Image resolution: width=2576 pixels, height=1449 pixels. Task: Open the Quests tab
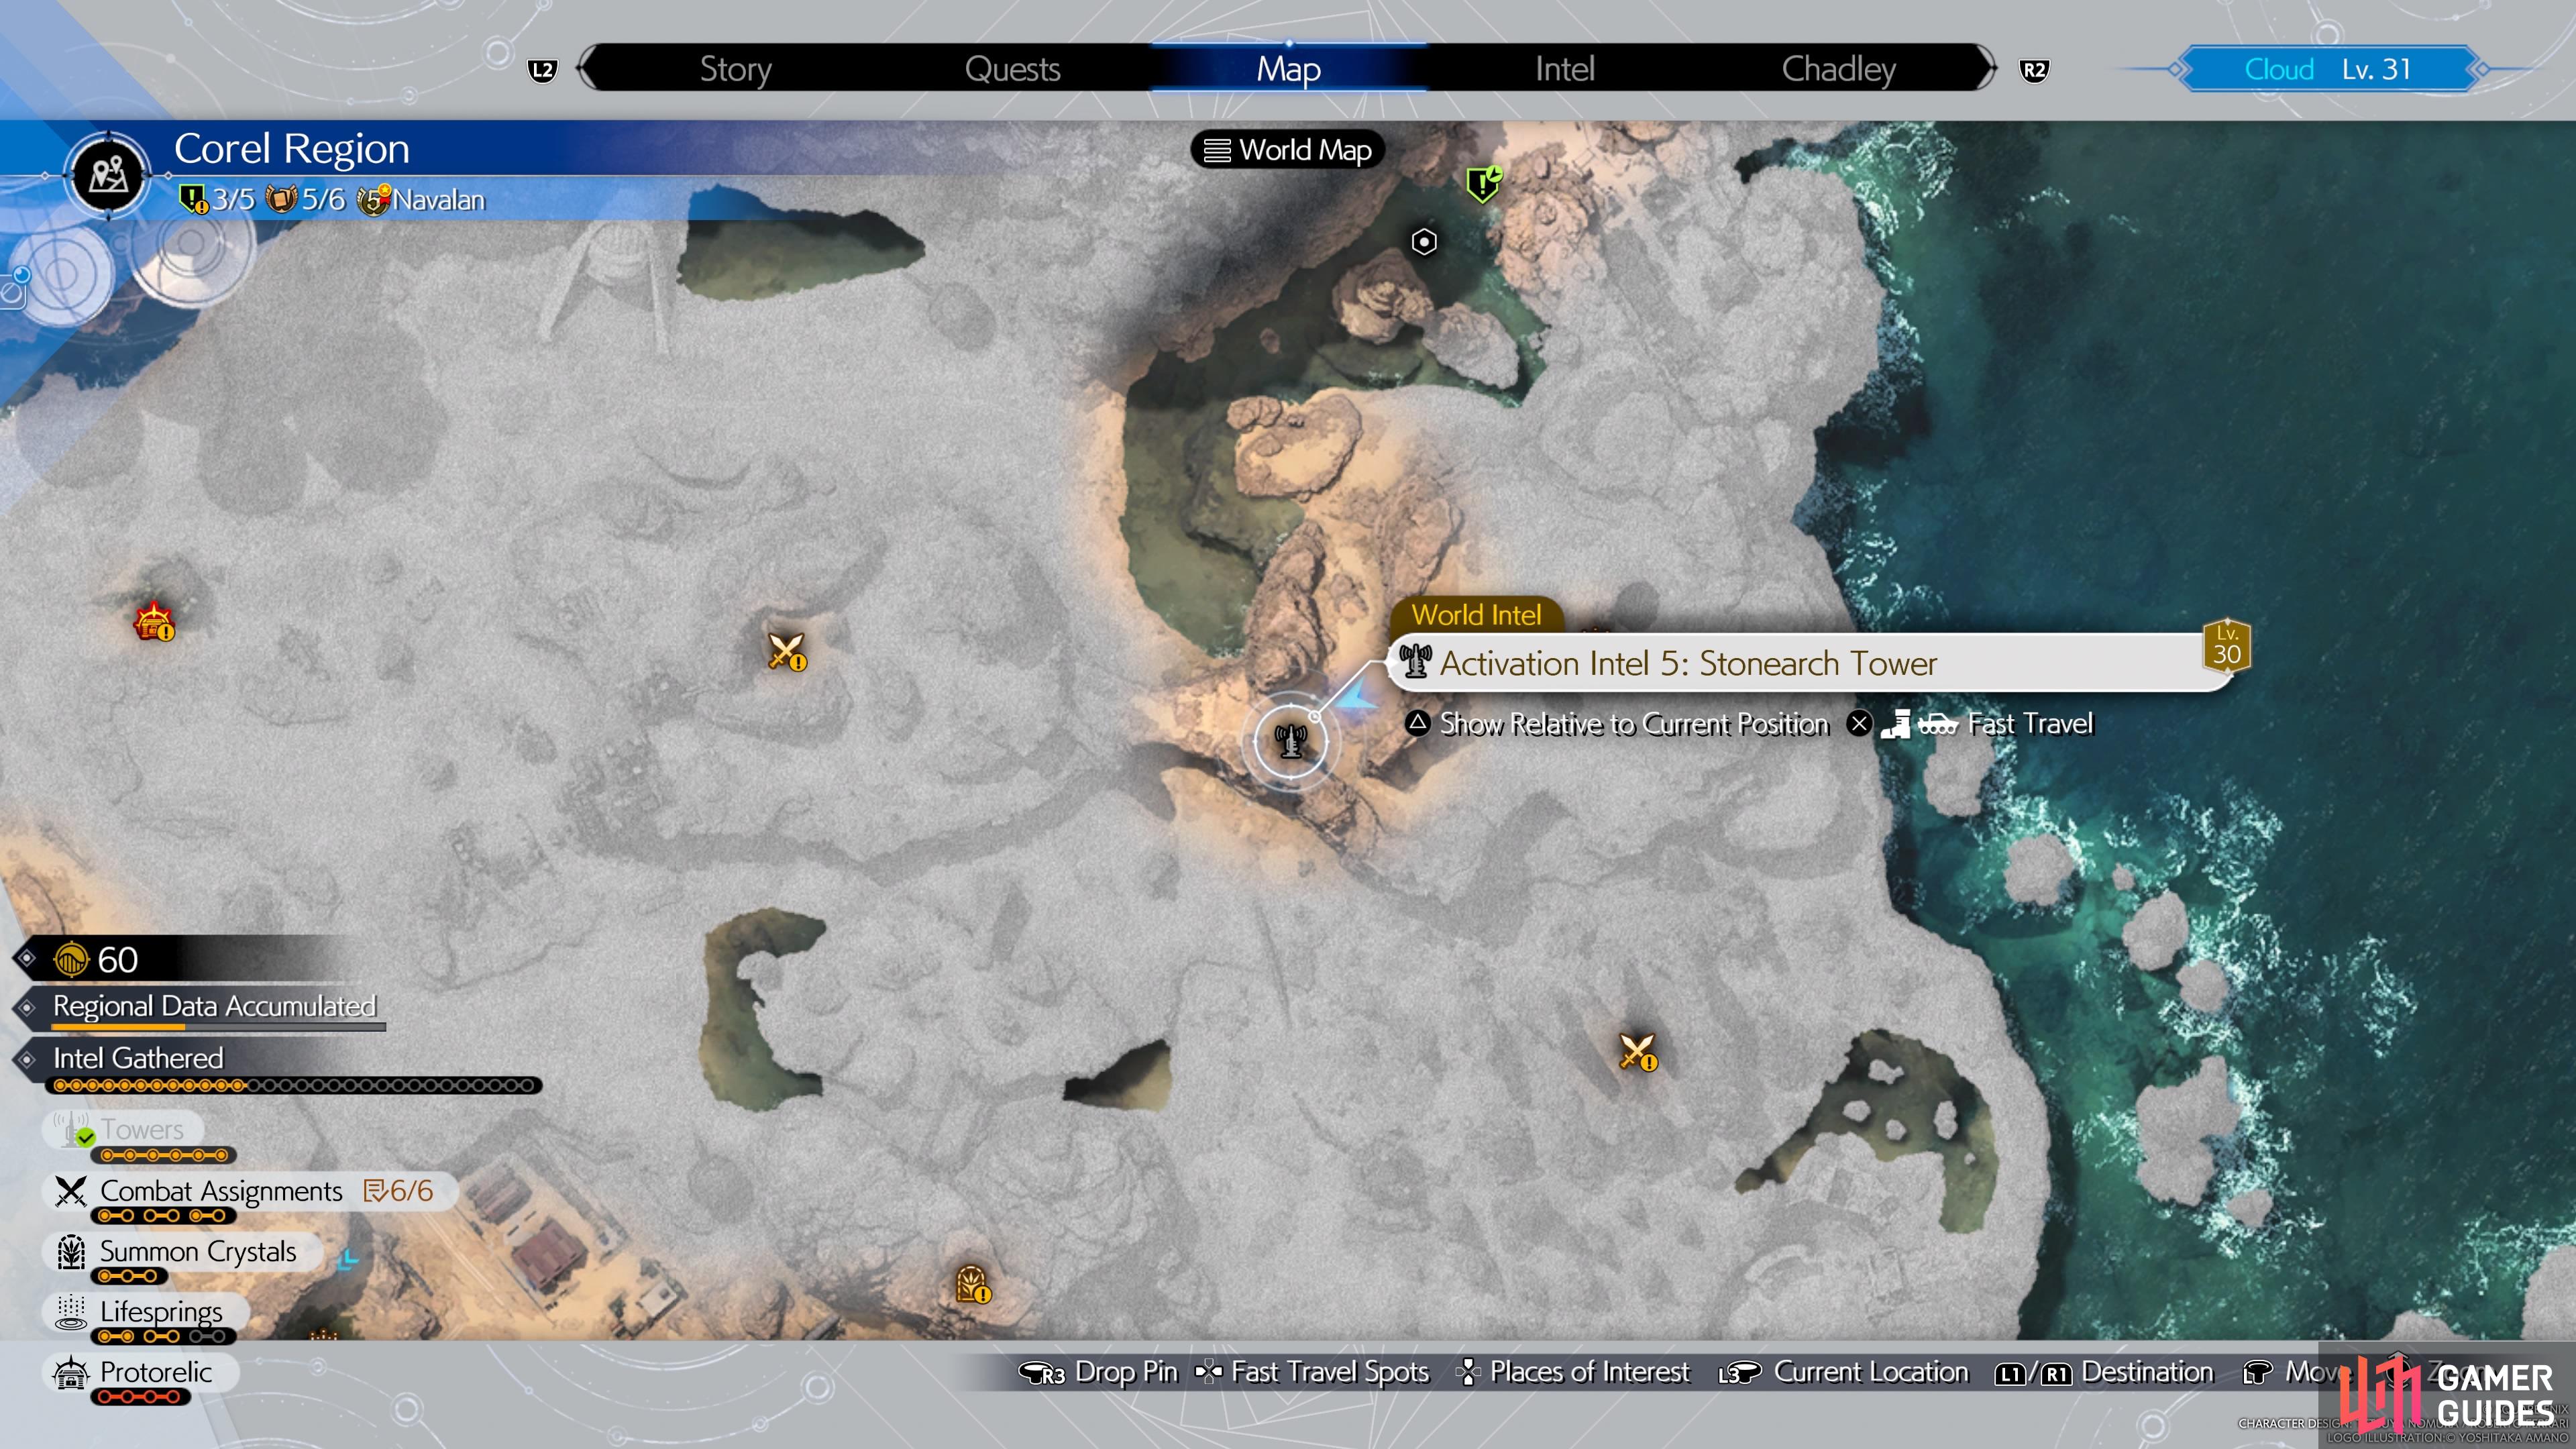click(1012, 69)
